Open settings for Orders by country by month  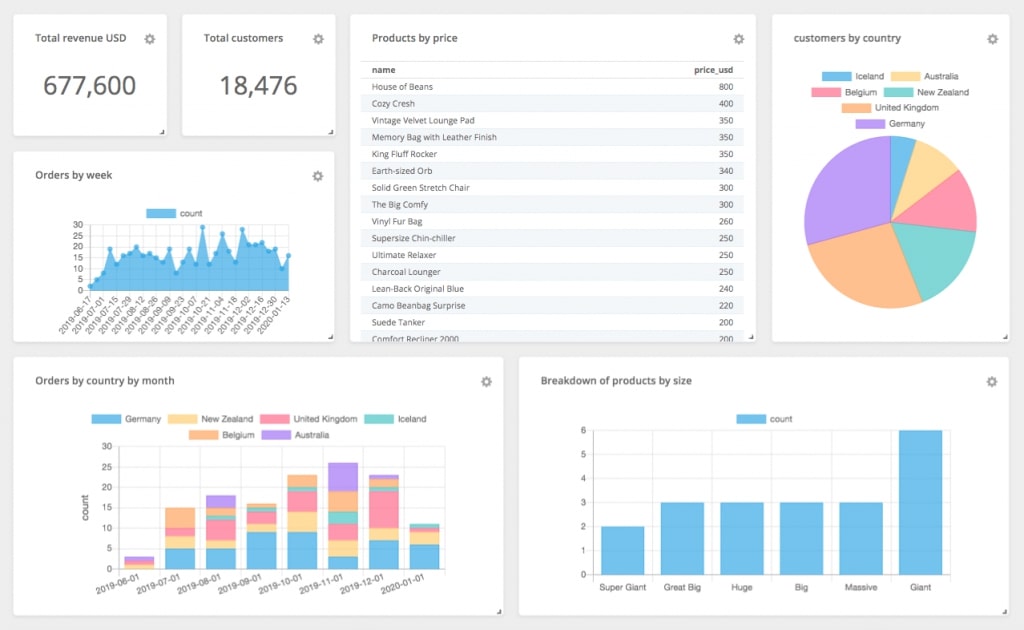tap(486, 382)
